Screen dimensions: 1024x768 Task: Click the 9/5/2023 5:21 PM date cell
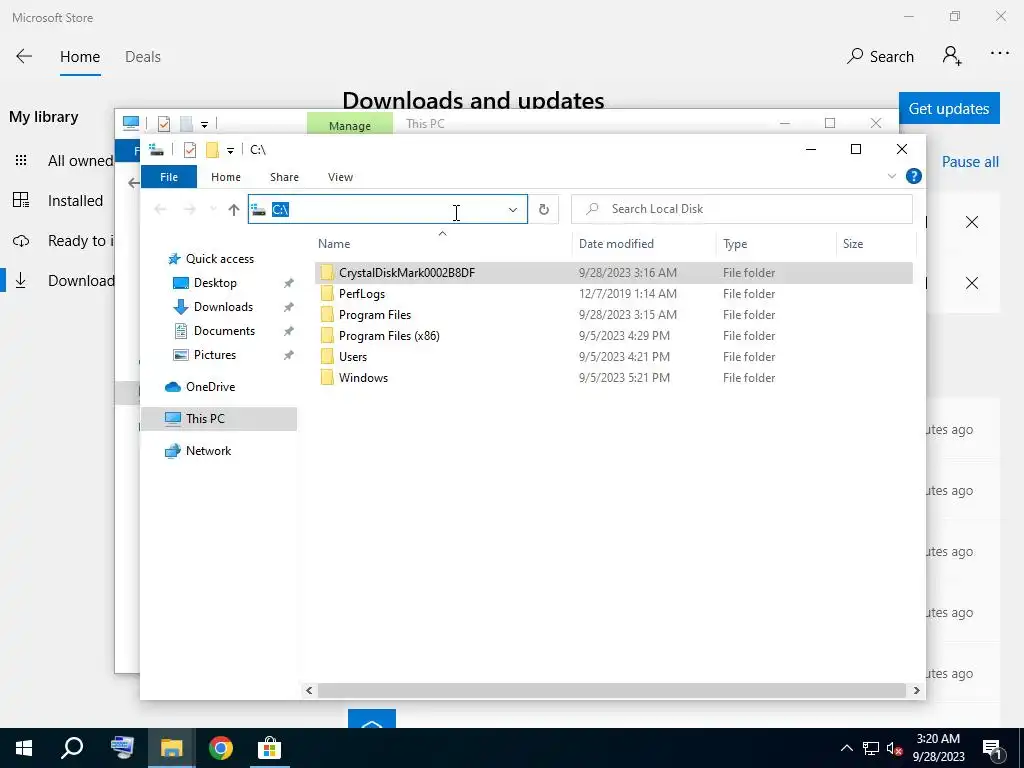pos(624,377)
